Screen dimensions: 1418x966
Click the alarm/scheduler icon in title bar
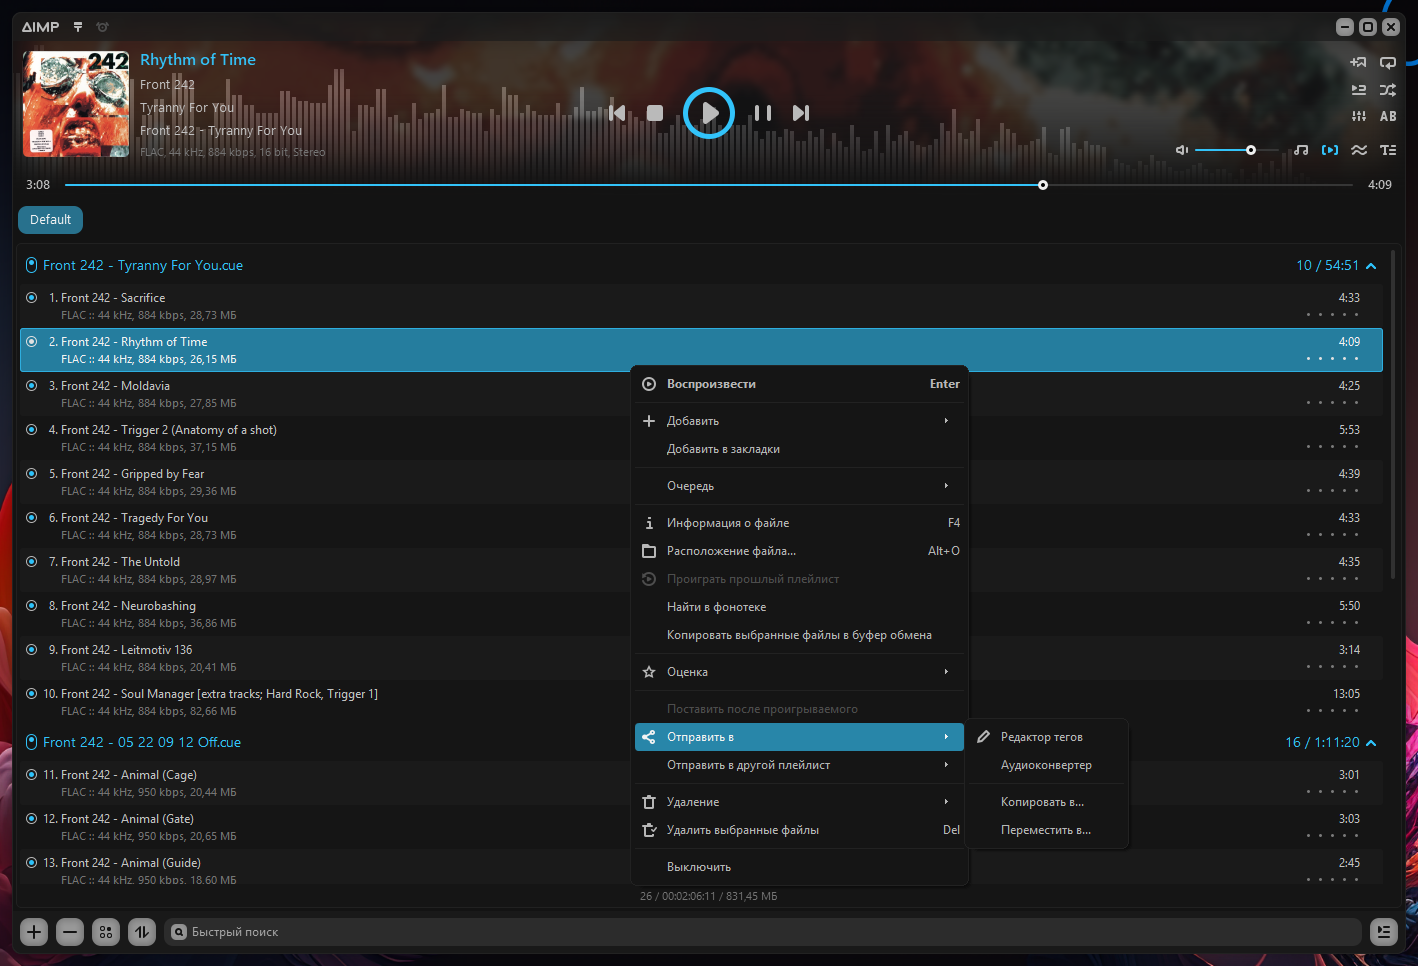(102, 27)
